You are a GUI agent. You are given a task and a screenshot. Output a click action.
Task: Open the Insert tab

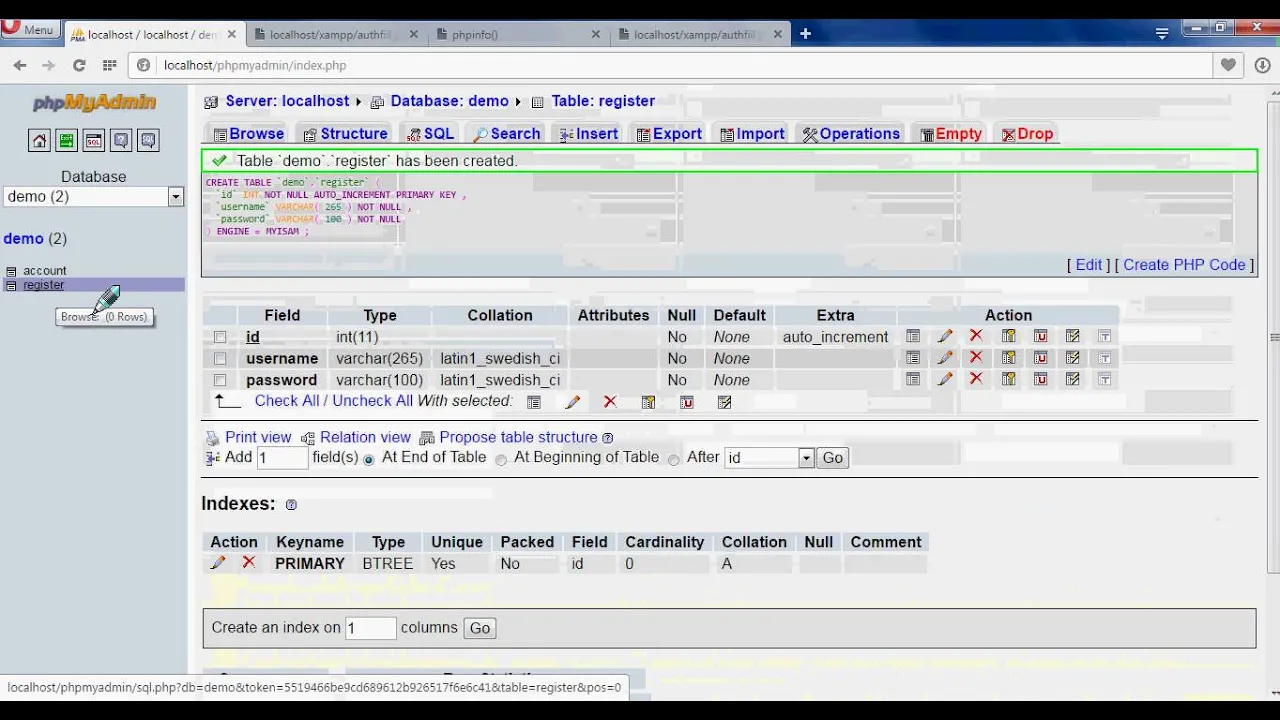pyautogui.click(x=589, y=134)
